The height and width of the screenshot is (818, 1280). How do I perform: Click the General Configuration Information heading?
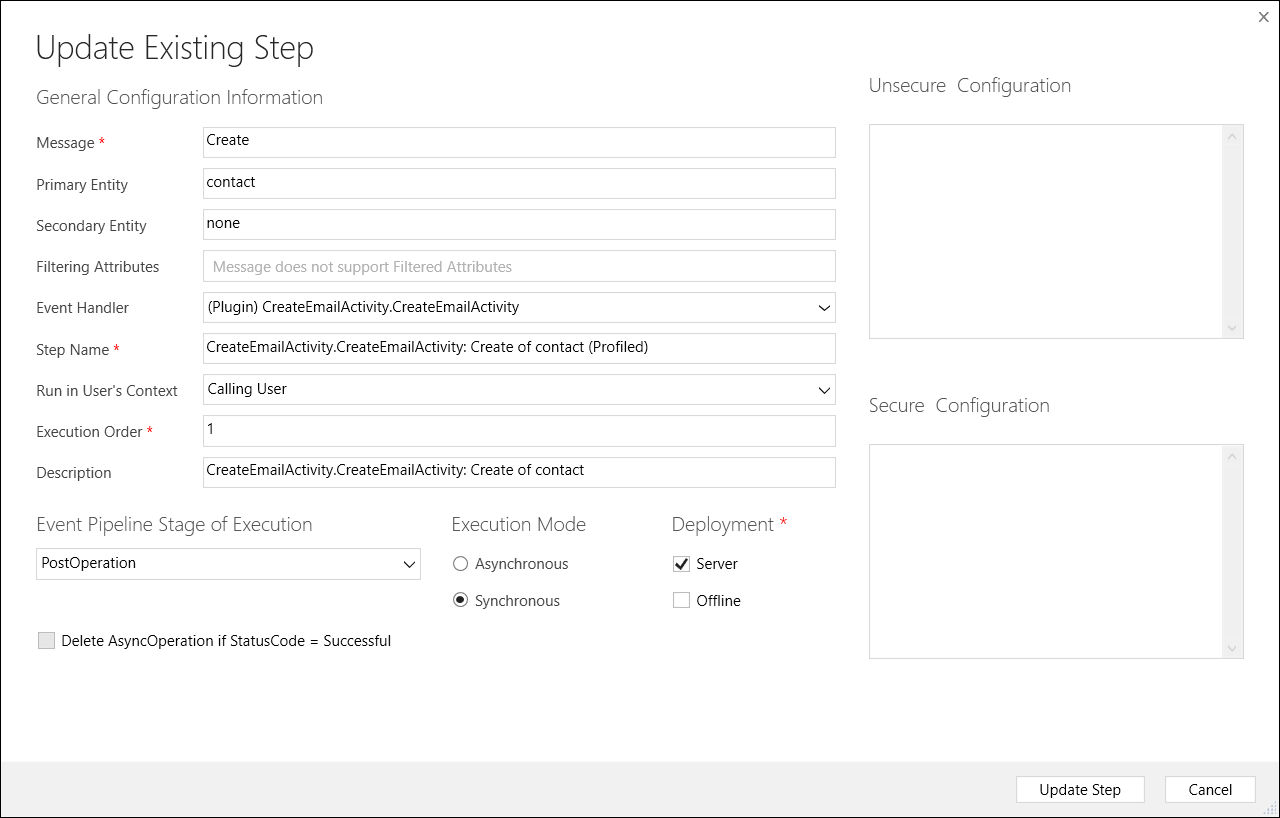[x=179, y=97]
